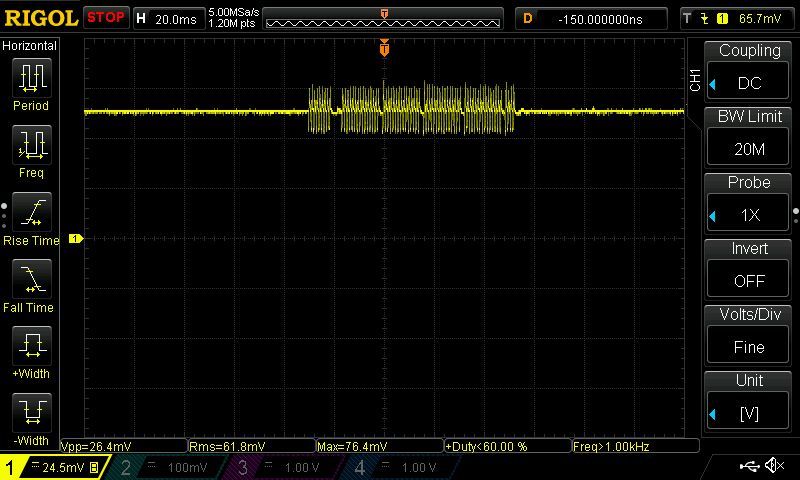
Task: Click the 5.00MSa/s sample rate readout
Action: tap(234, 12)
